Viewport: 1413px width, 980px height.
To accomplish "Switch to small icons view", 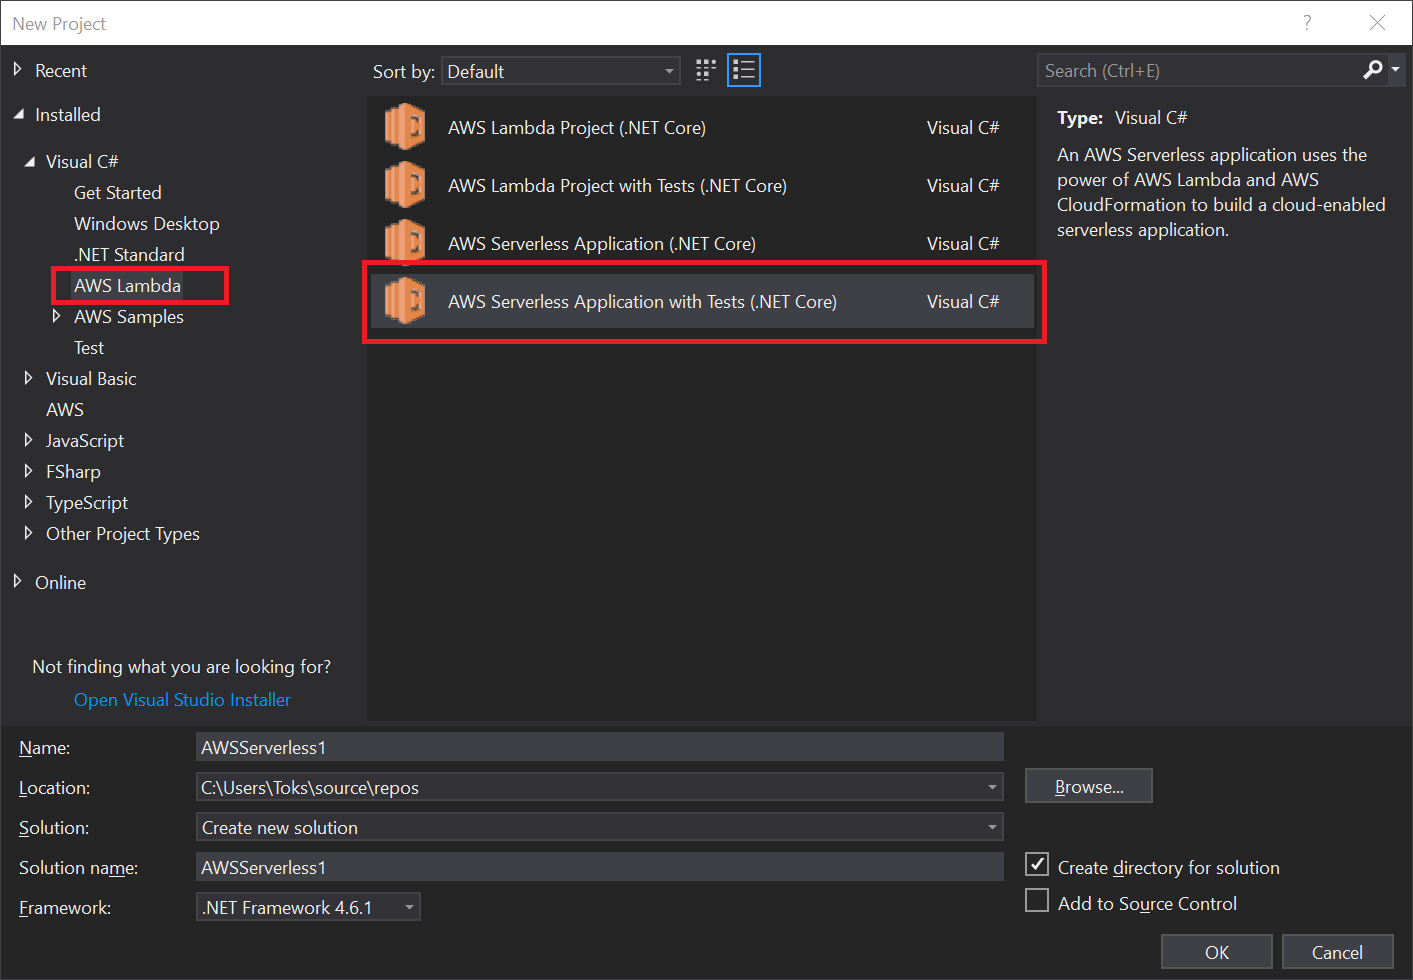I will pyautogui.click(x=706, y=70).
